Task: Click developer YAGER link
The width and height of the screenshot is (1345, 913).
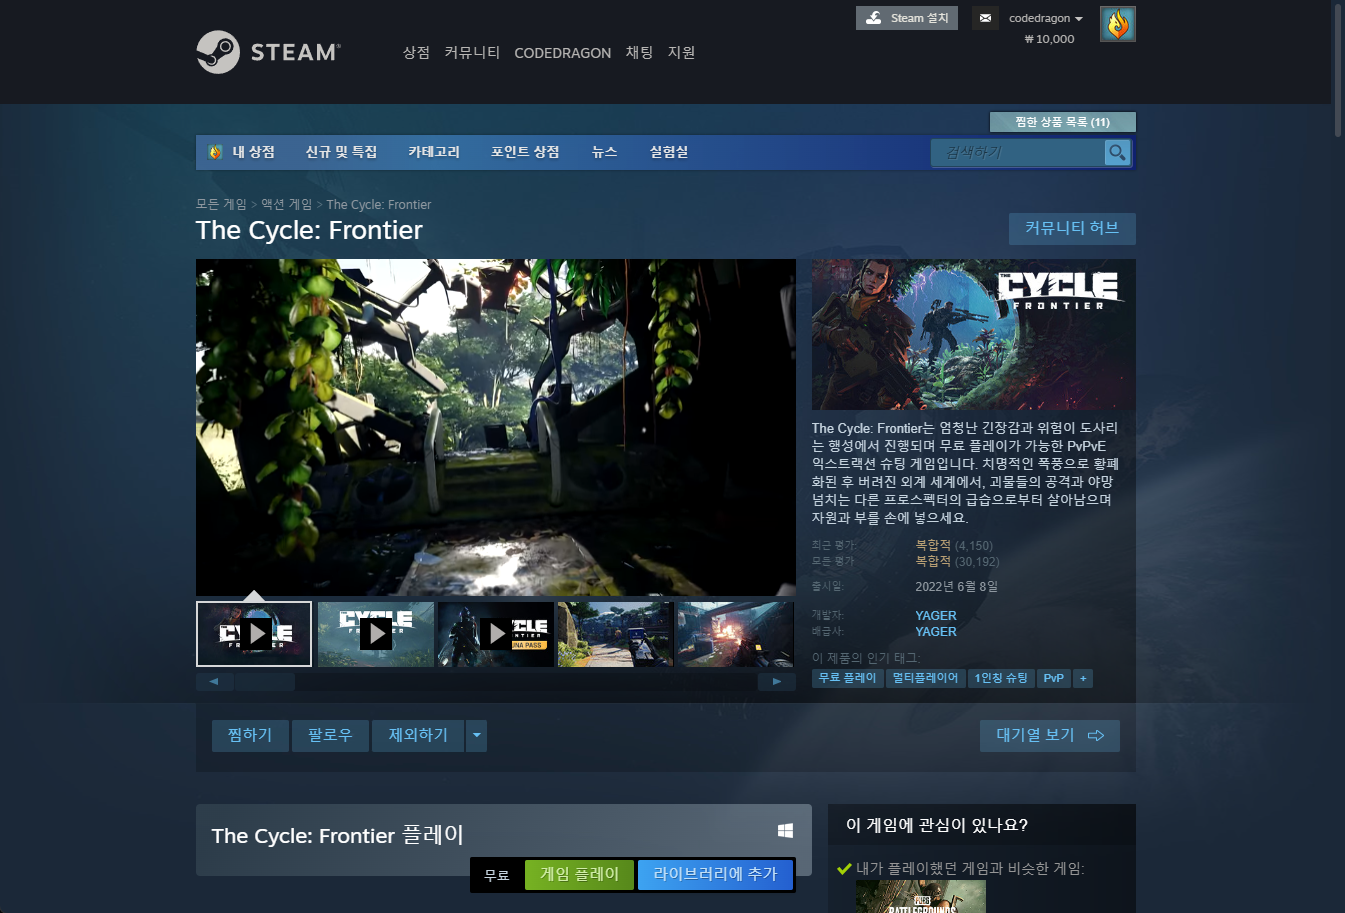Action: click(936, 616)
